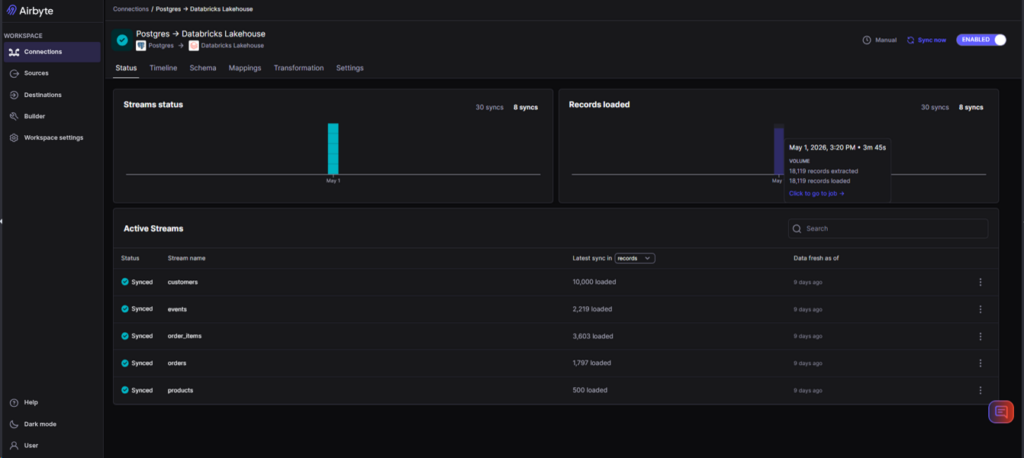The image size is (1024, 458).
Task: Open the 'records' latest sync dropdown
Action: [x=635, y=258]
